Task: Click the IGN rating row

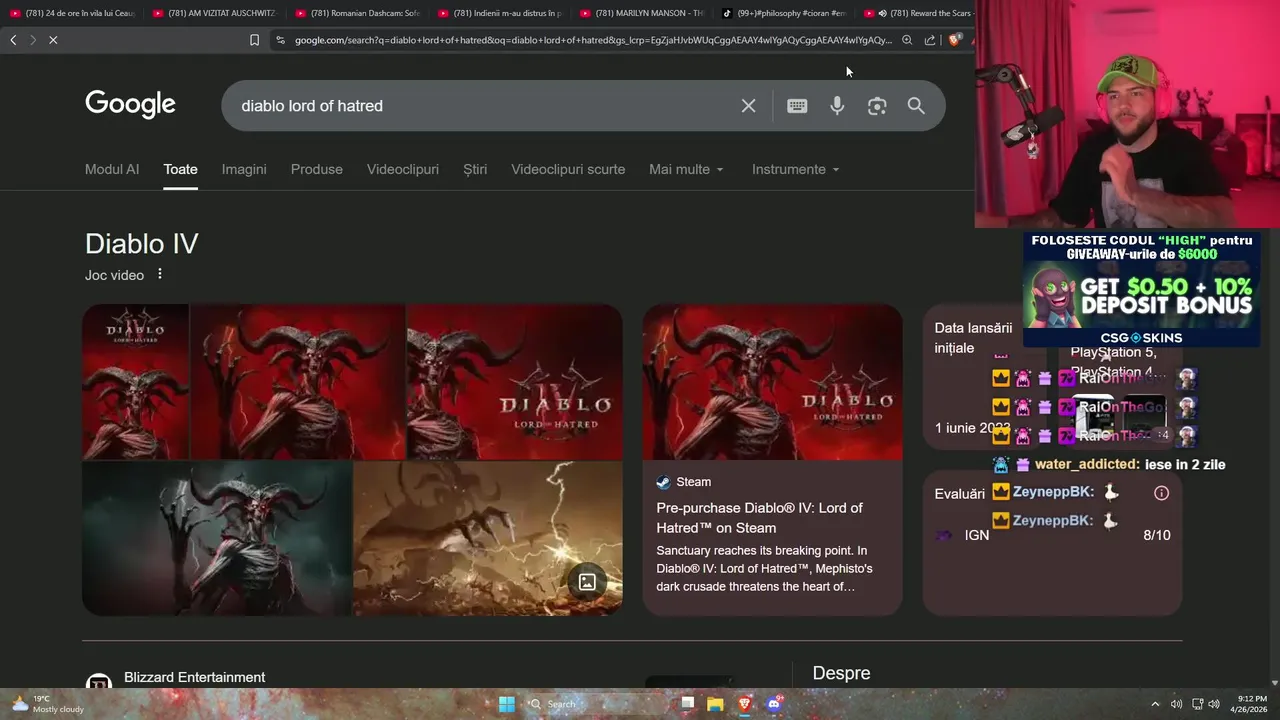Action: click(x=1052, y=535)
